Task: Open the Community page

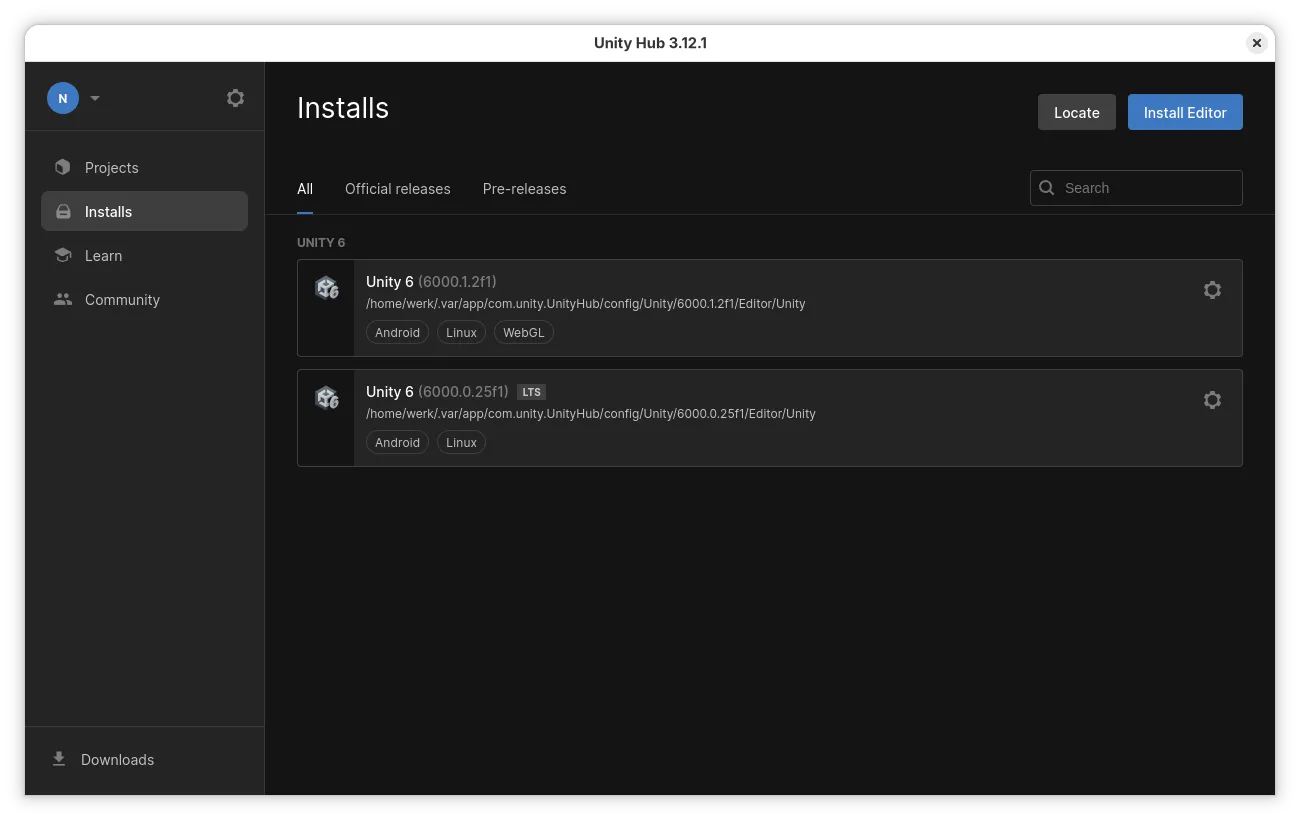Action: (x=122, y=300)
